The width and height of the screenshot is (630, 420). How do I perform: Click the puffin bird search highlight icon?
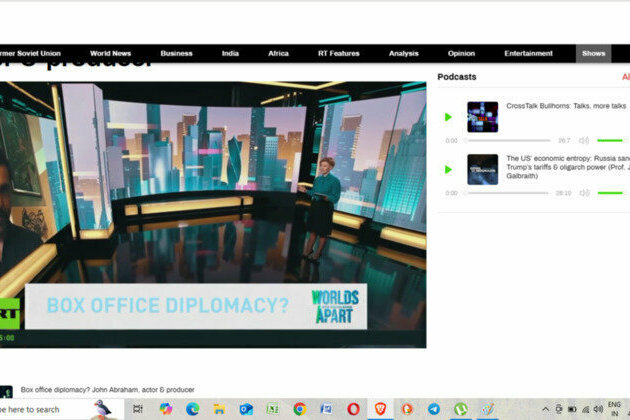coord(103,409)
